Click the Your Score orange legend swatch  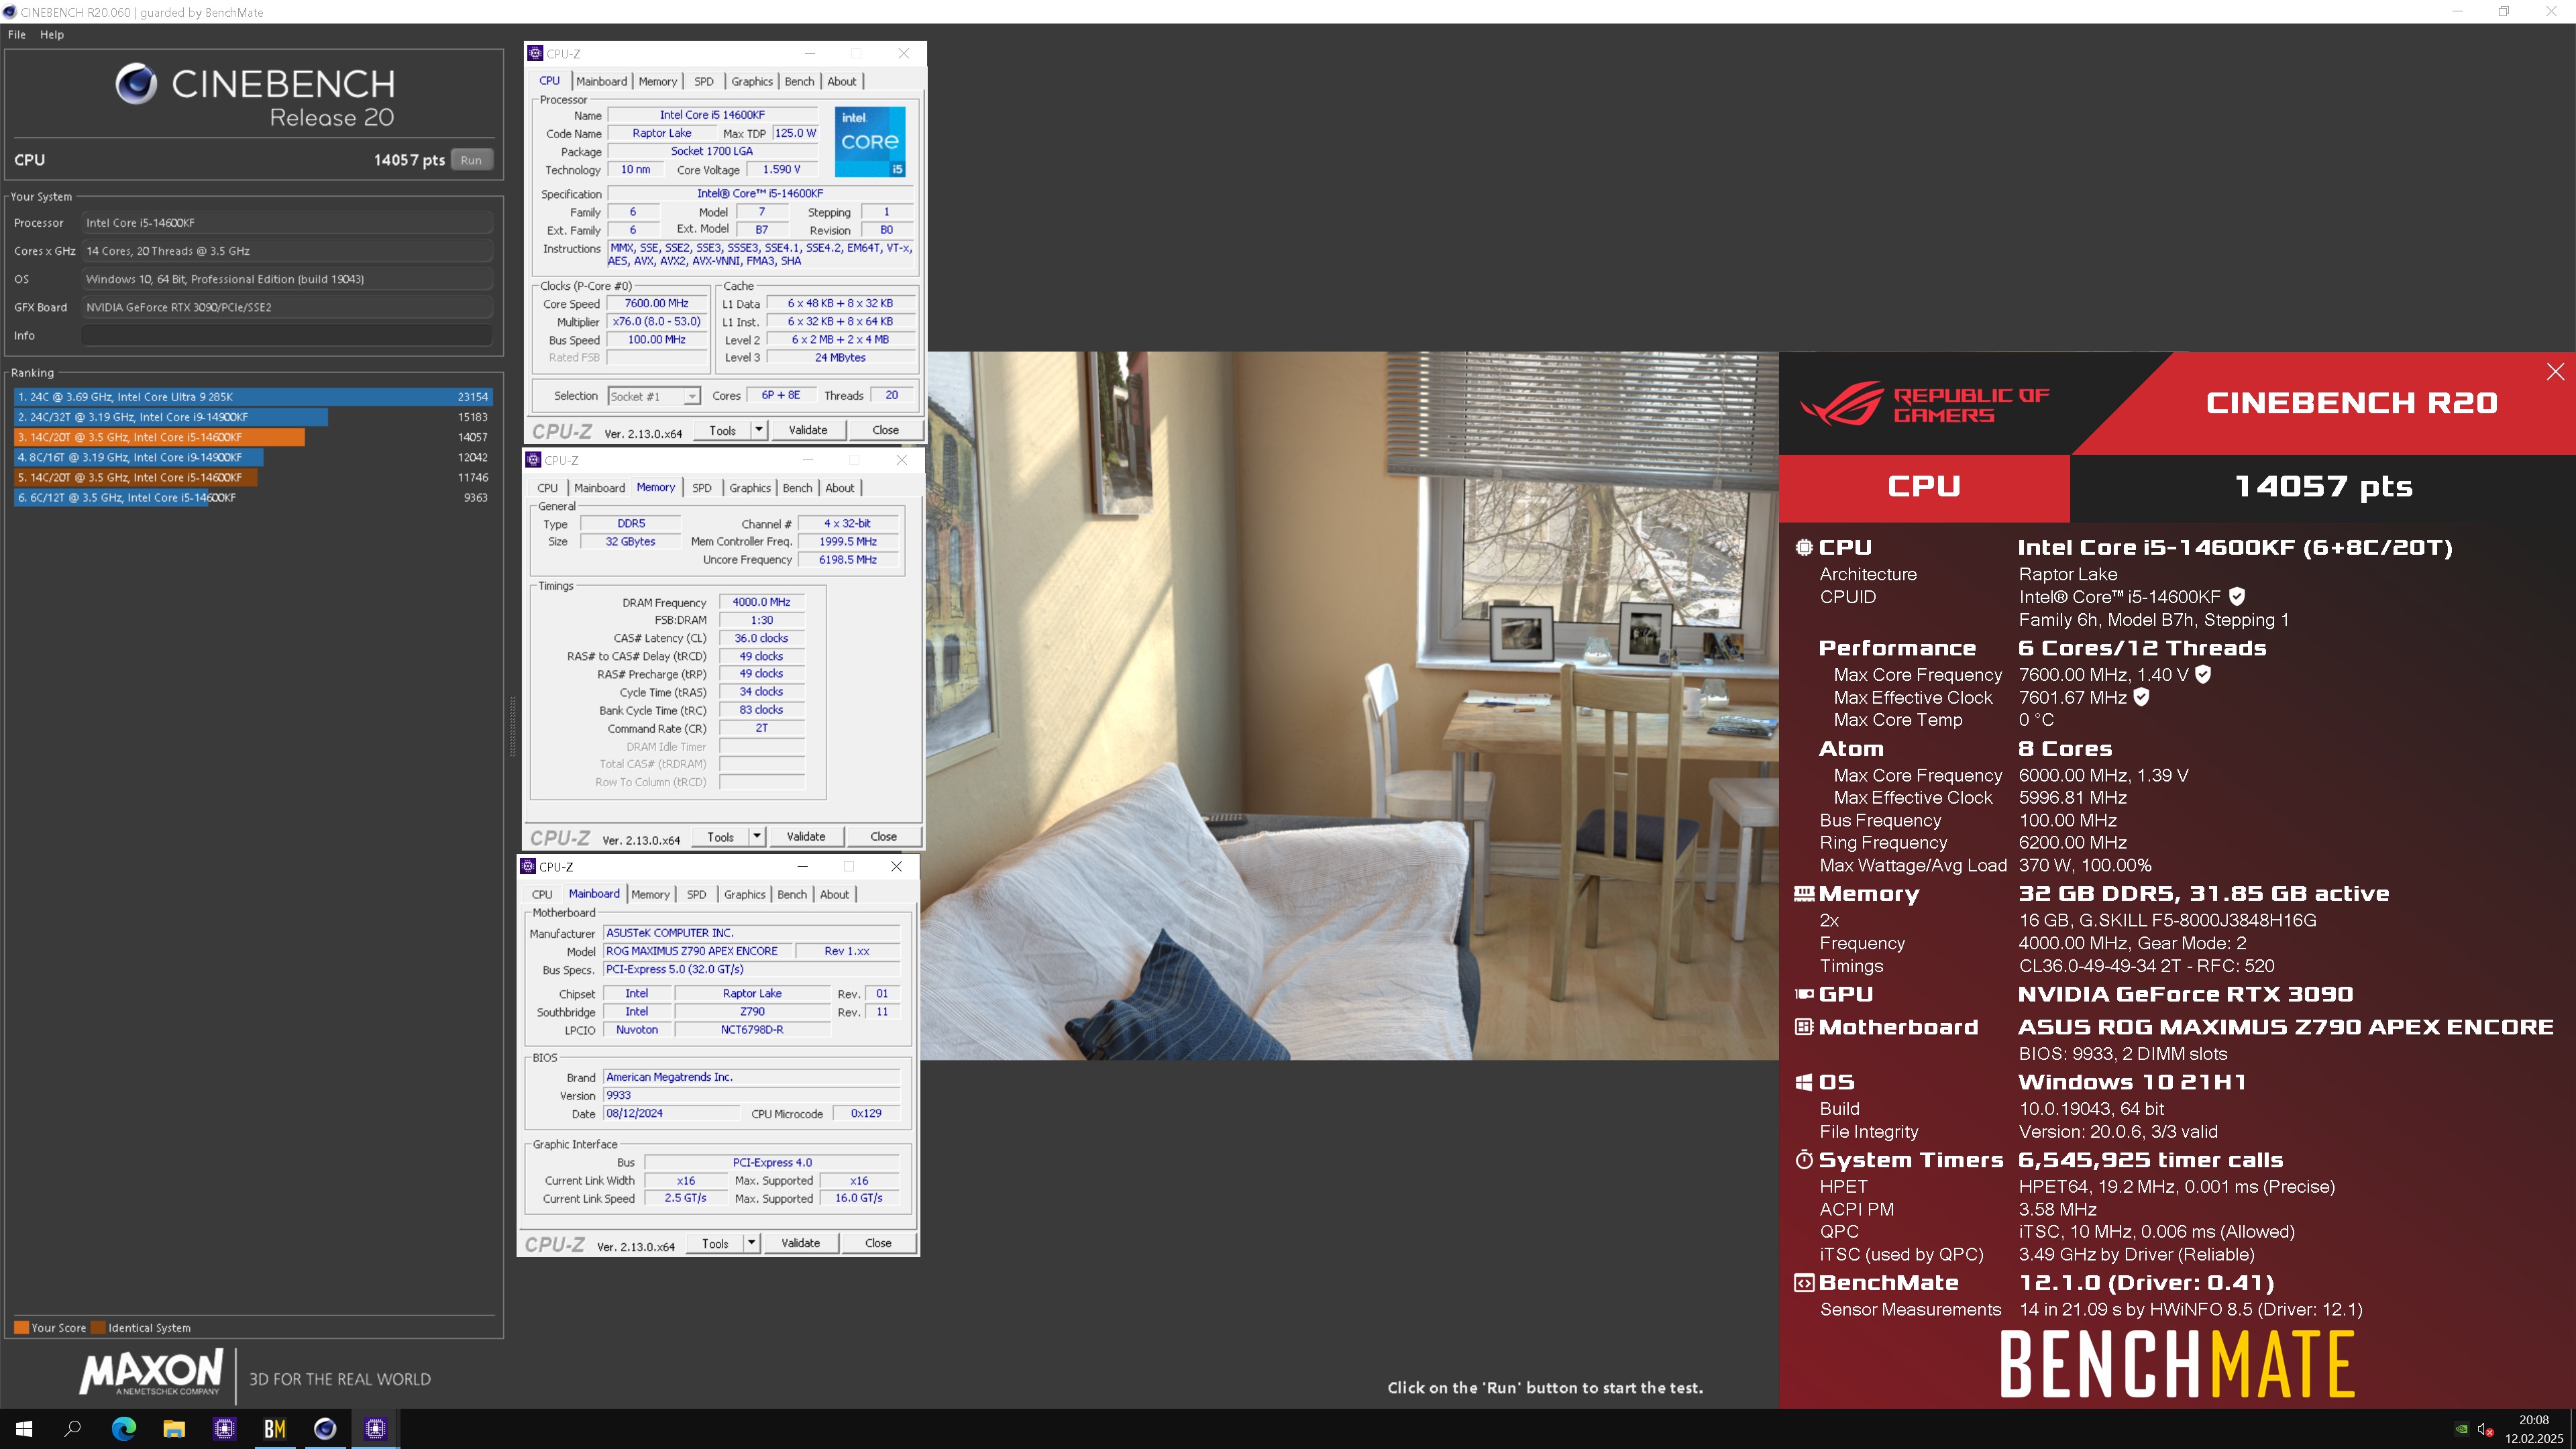click(21, 1328)
